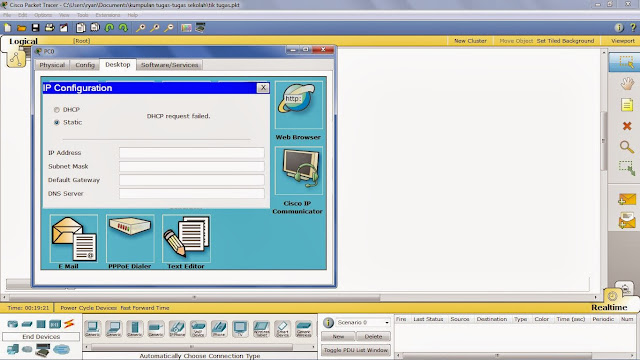Screen dimensions: 640x360
Task: Click the Paste toolbar icon
Action: [95, 28]
